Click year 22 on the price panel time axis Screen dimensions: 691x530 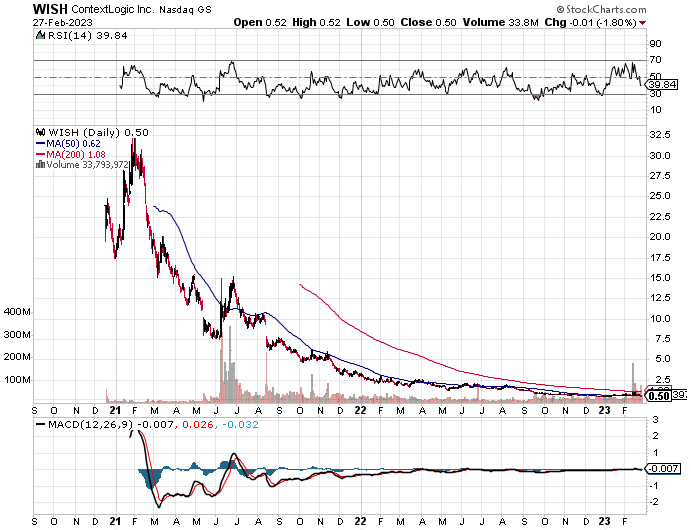(x=360, y=410)
